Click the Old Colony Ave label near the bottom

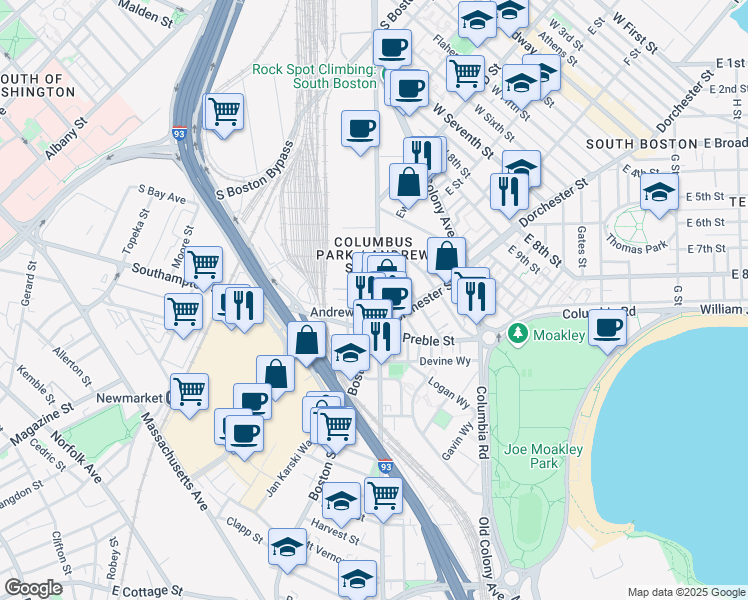489,558
